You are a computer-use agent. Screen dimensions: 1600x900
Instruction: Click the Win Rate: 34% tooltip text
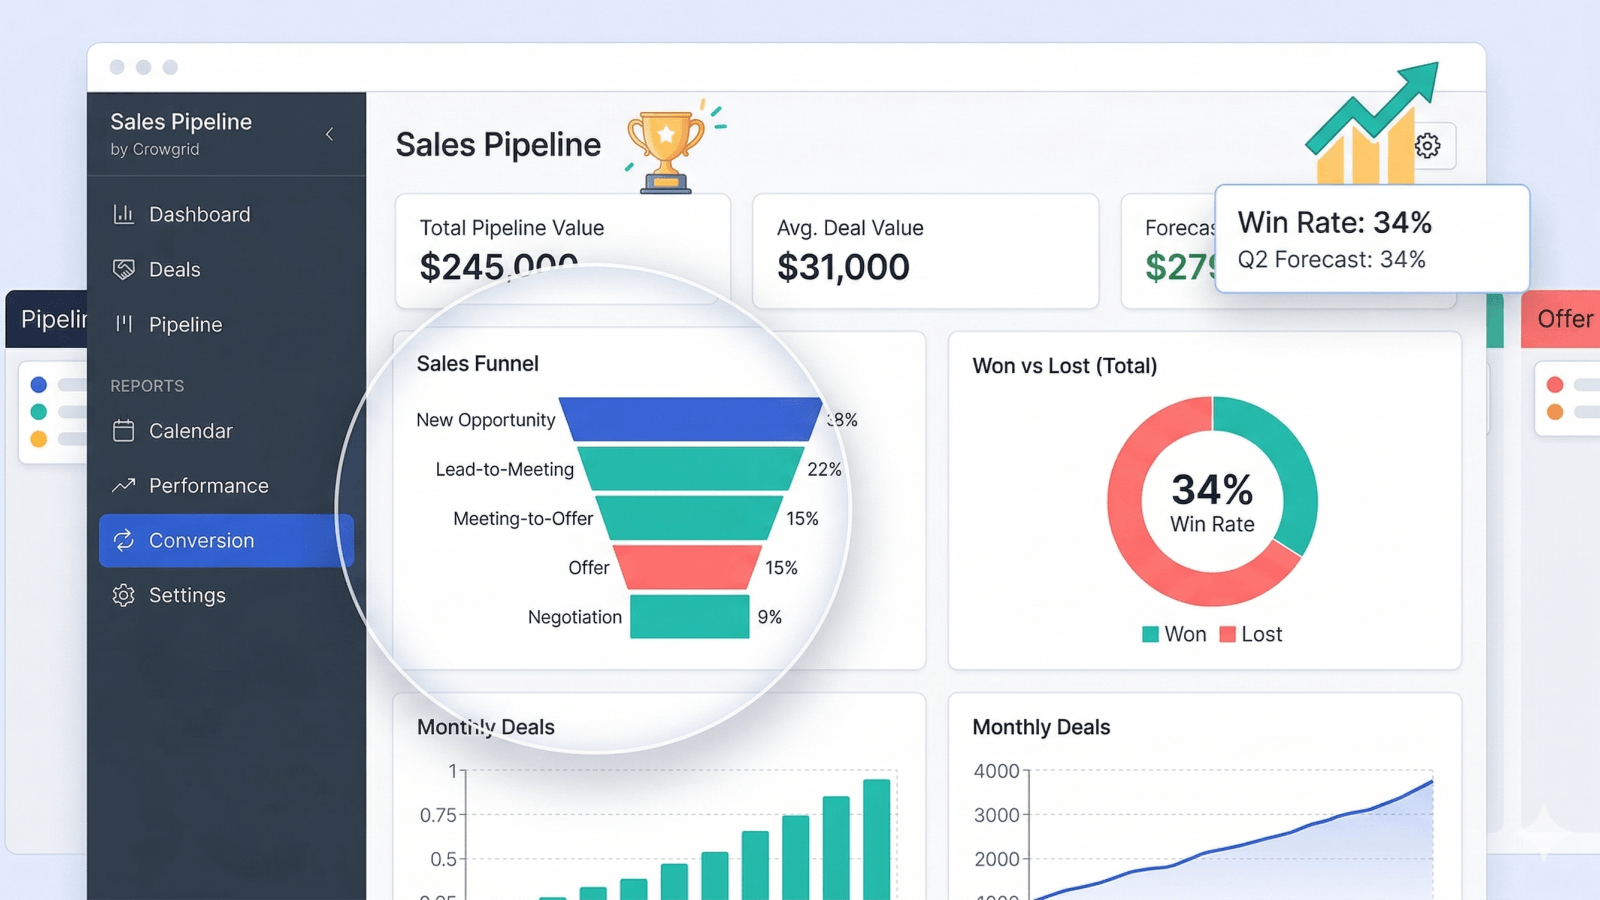click(x=1335, y=222)
